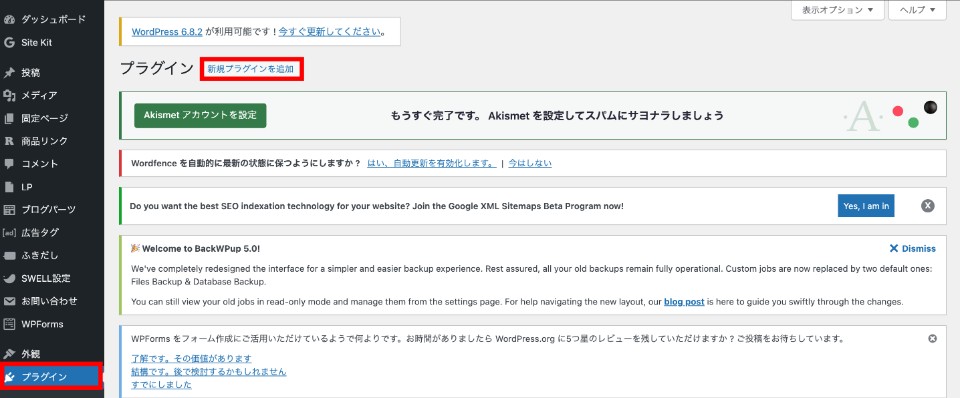
Task: Click the ブログパーツ sidebar icon
Action: coord(9,209)
